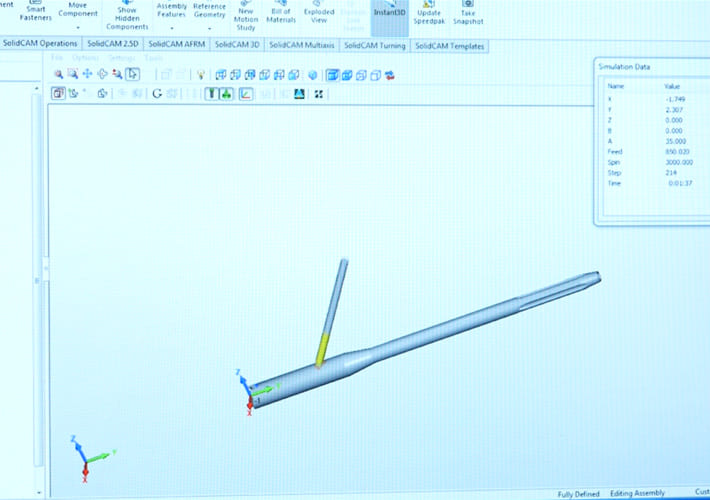Click the Fully Defined status bar text
Image resolution: width=710 pixels, height=500 pixels.
point(578,494)
